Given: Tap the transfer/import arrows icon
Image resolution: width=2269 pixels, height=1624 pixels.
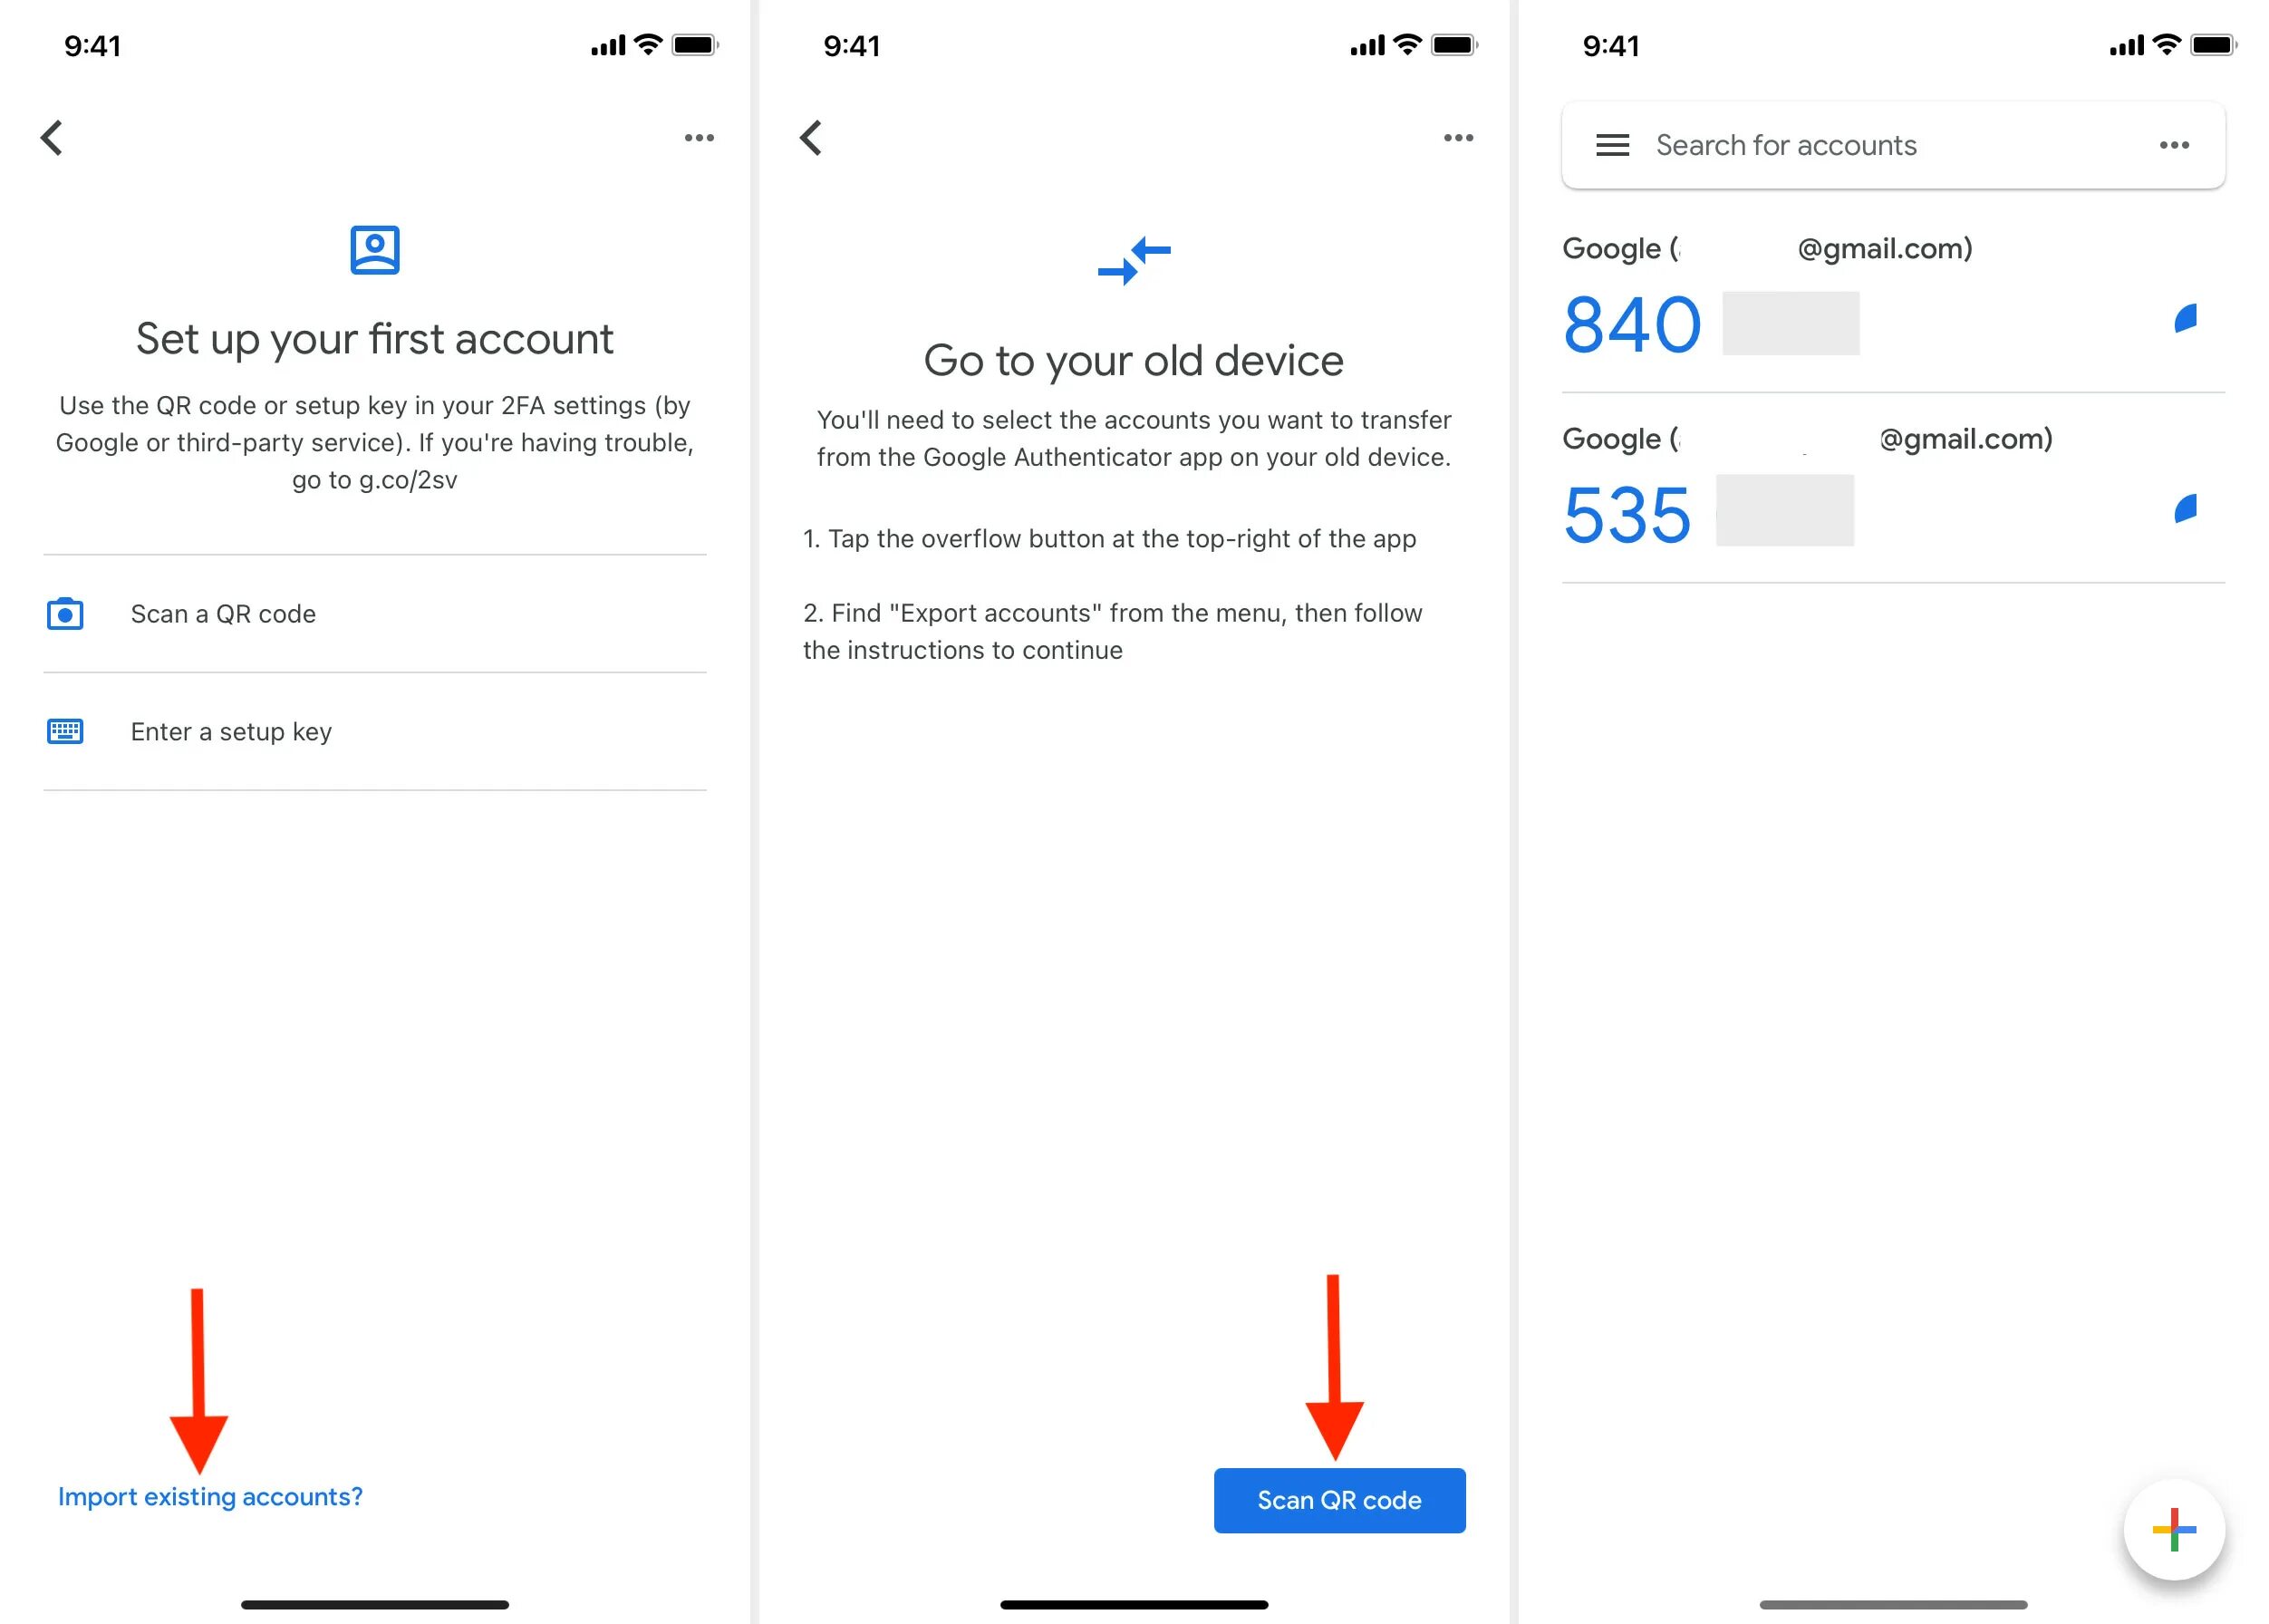Looking at the screenshot, I should [1132, 267].
